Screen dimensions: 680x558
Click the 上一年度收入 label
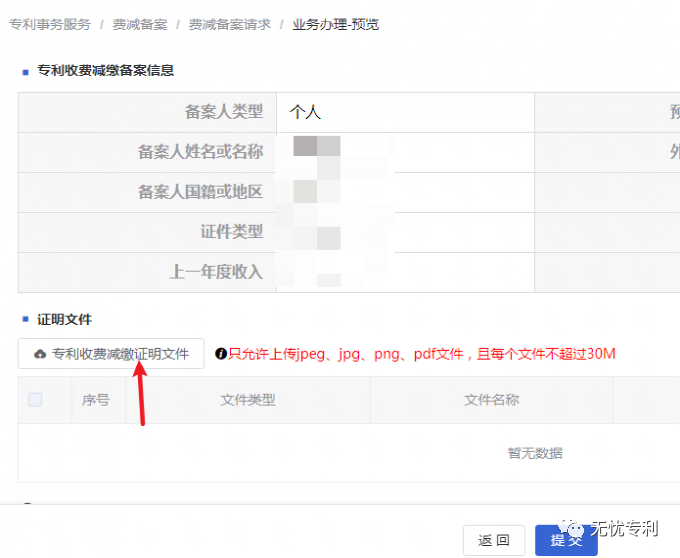pos(216,272)
